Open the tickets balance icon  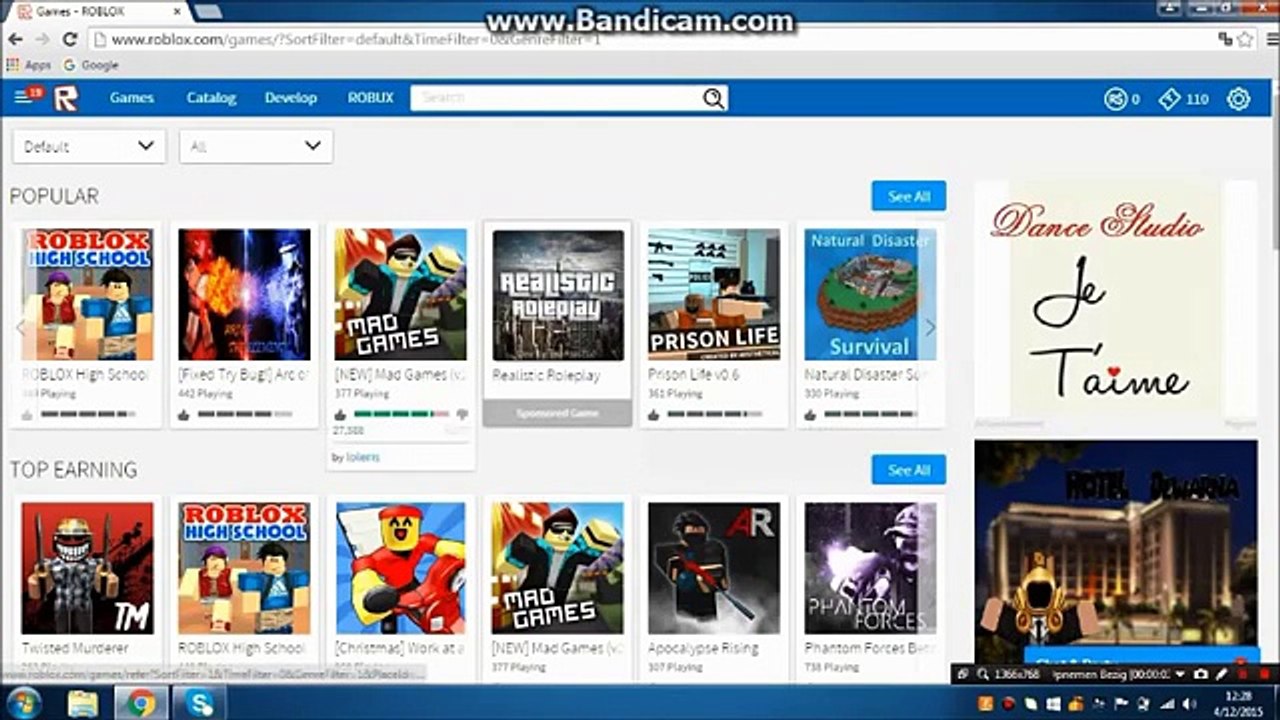click(x=1170, y=99)
